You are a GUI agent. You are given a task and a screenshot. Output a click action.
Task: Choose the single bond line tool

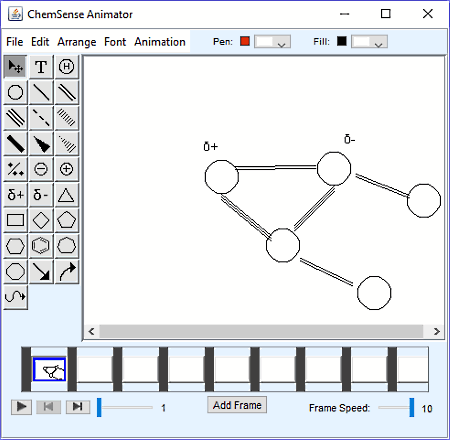41,92
